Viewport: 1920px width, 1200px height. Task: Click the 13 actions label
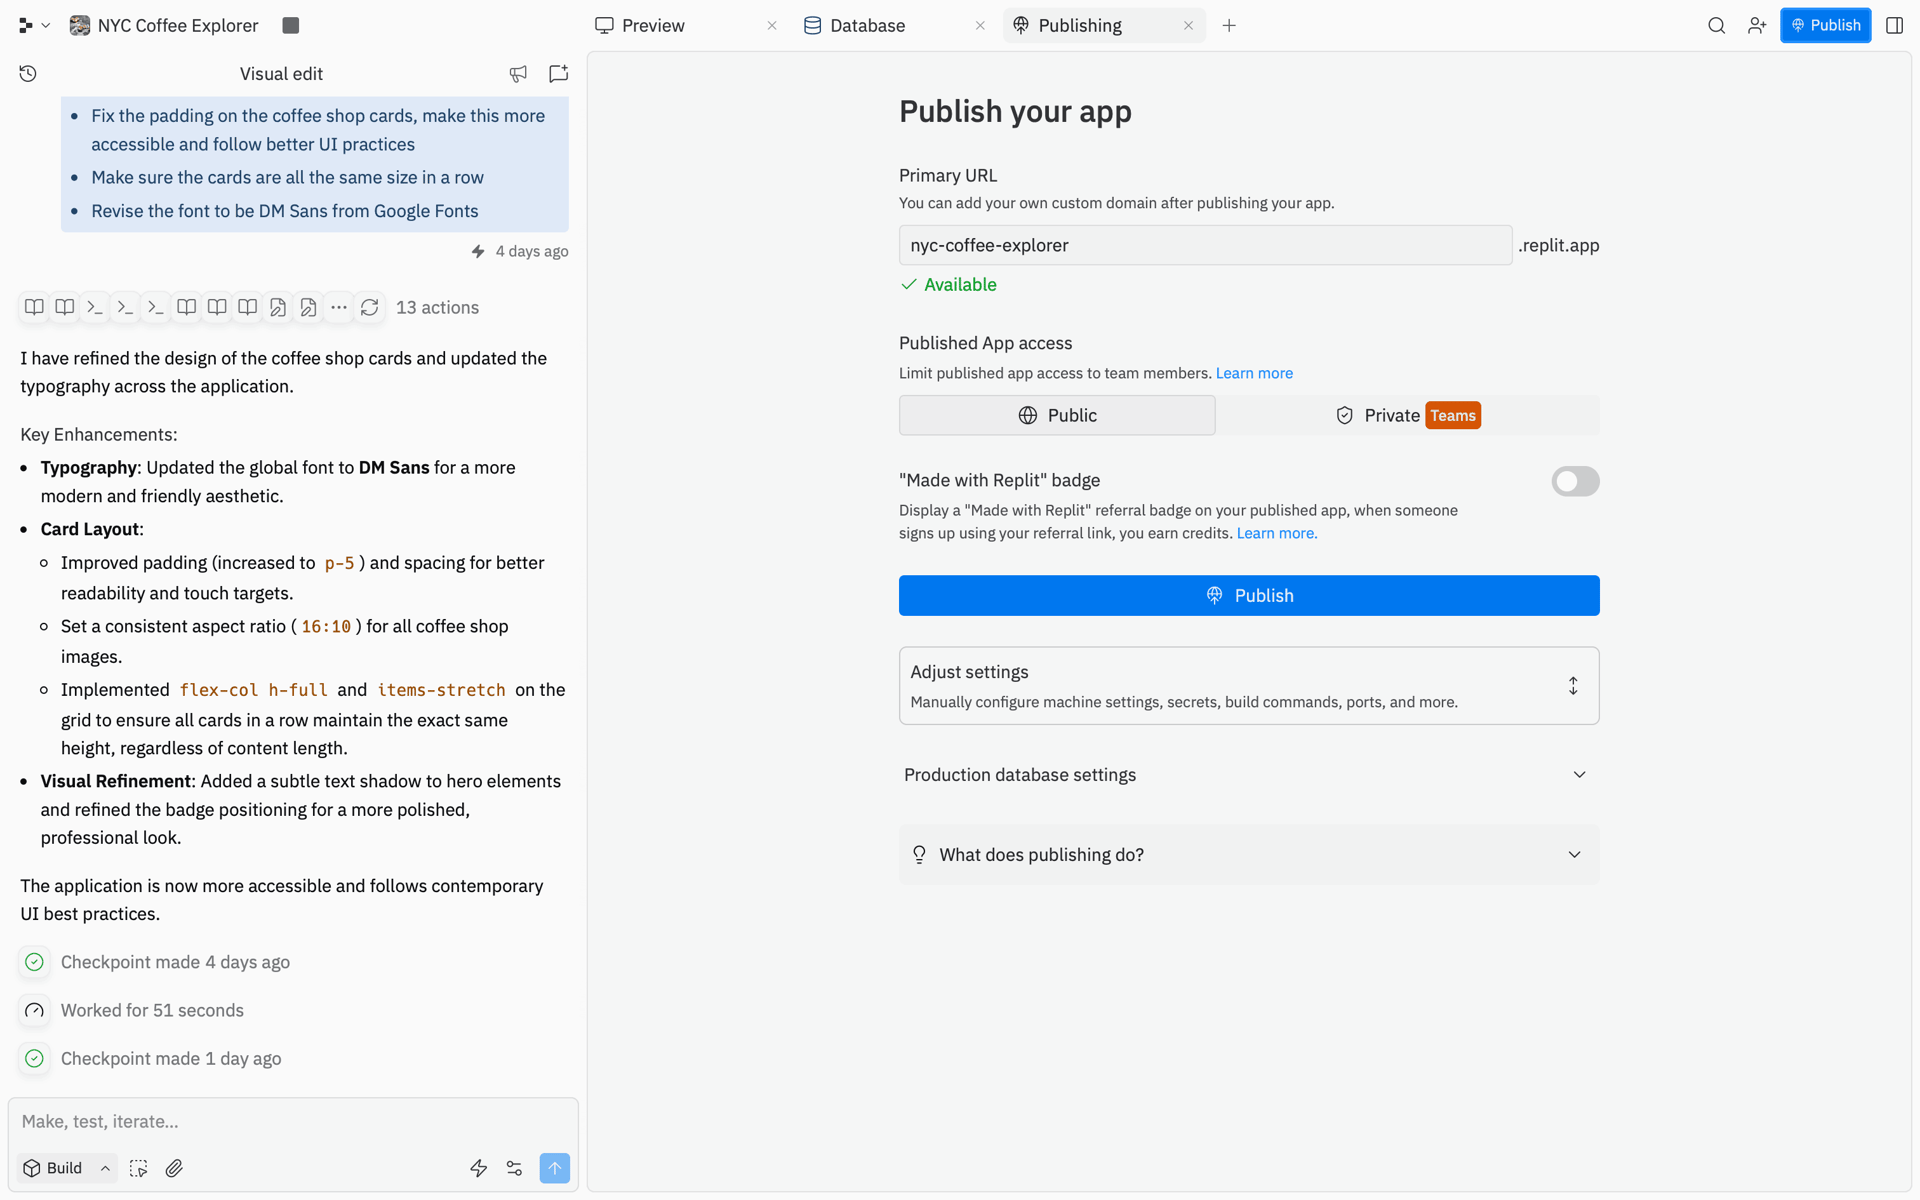click(437, 307)
